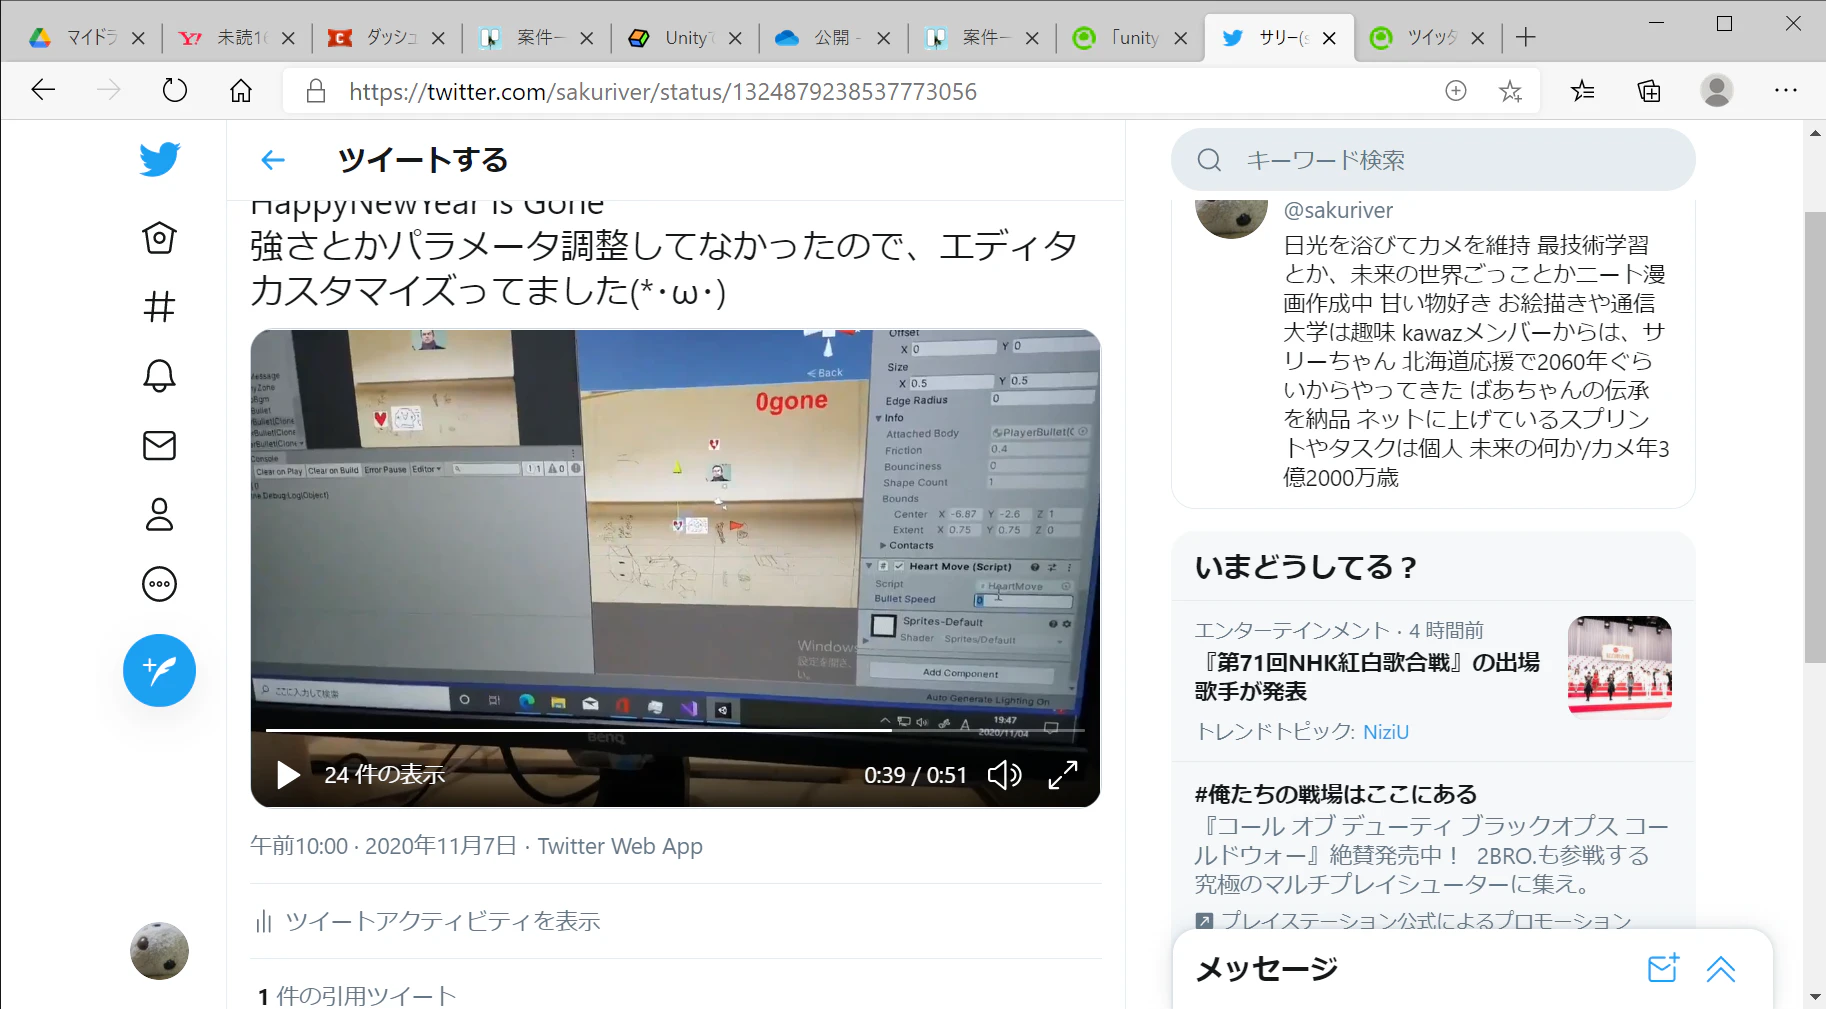Reload the page with refresh icon
This screenshot has height=1009, width=1826.
coord(174,91)
